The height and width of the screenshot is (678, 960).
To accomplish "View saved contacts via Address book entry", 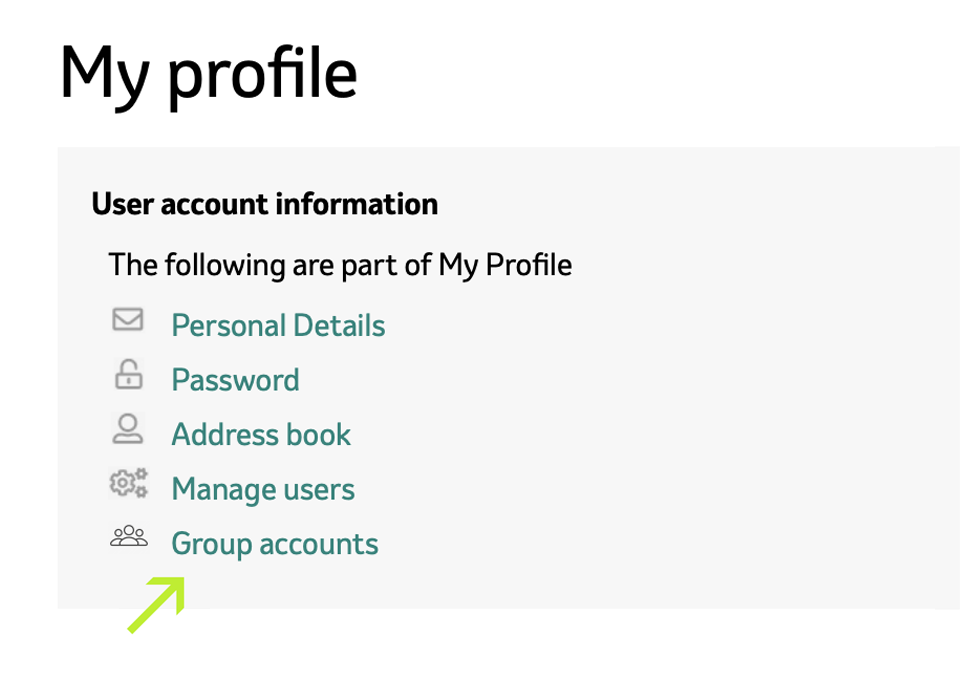I will [x=261, y=435].
